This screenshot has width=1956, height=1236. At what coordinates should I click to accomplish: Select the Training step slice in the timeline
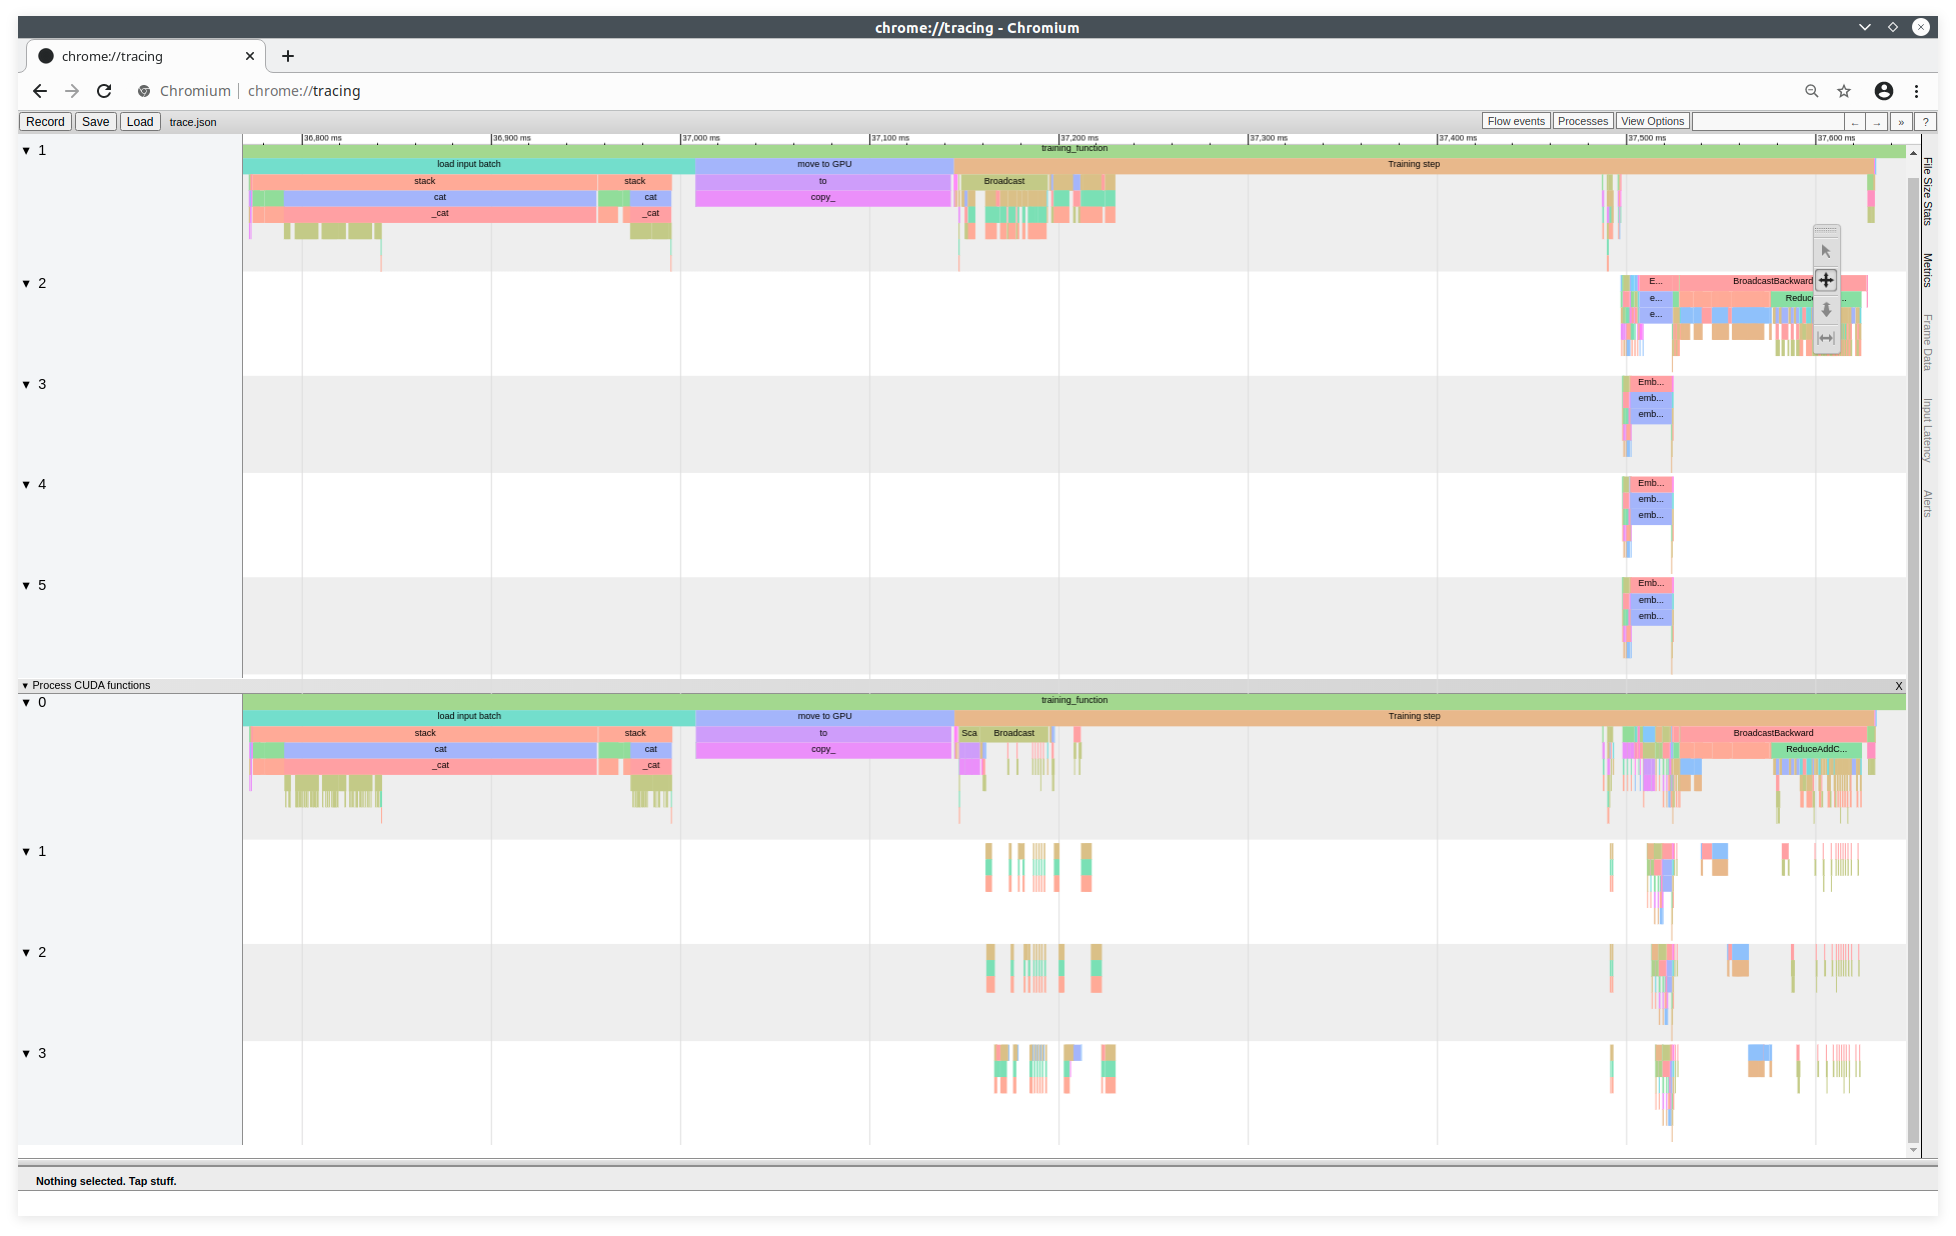pos(1413,164)
